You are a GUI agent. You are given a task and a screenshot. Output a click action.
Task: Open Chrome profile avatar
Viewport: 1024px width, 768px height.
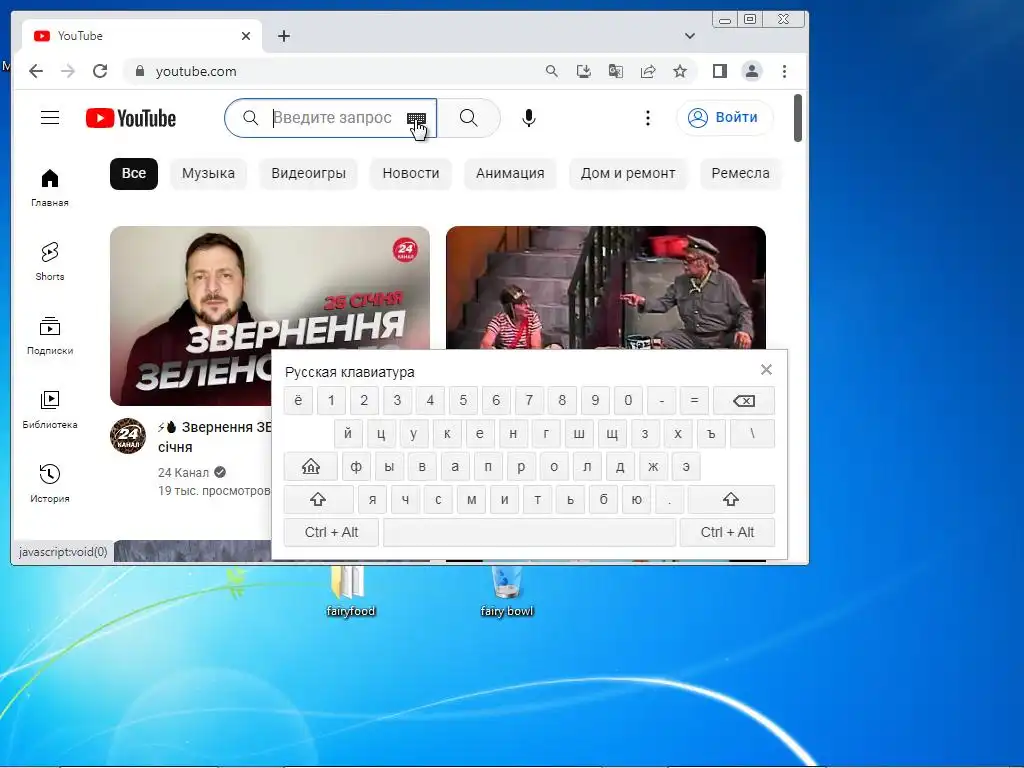tap(752, 71)
